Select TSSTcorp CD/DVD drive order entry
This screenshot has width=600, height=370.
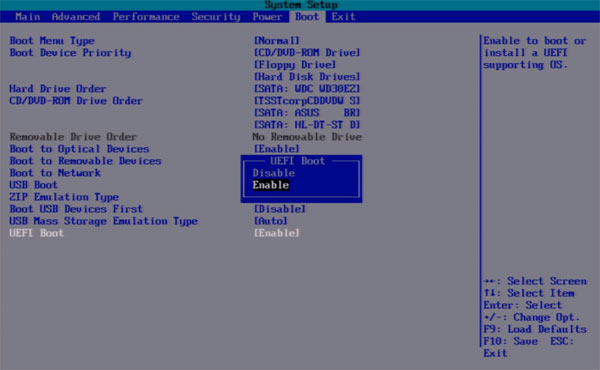tap(307, 101)
